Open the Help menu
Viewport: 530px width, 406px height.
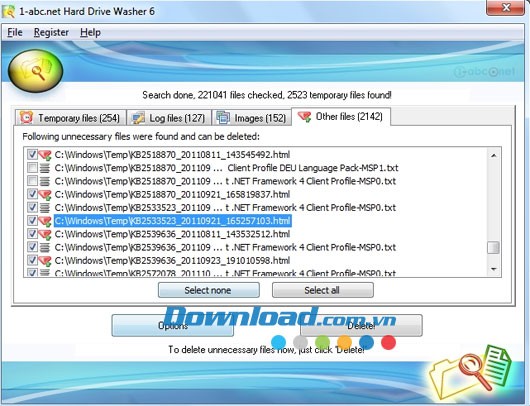click(90, 32)
